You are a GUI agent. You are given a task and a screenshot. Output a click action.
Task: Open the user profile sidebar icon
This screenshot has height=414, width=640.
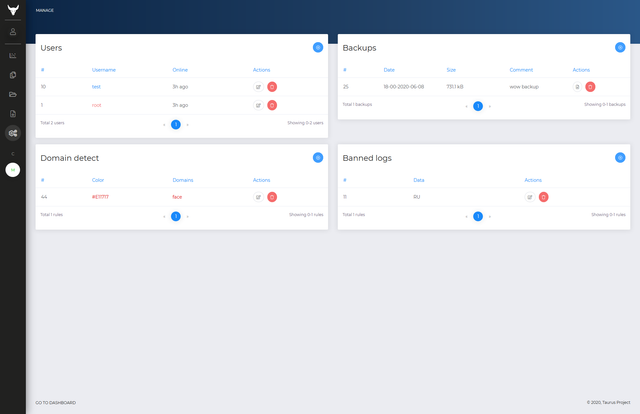(13, 31)
